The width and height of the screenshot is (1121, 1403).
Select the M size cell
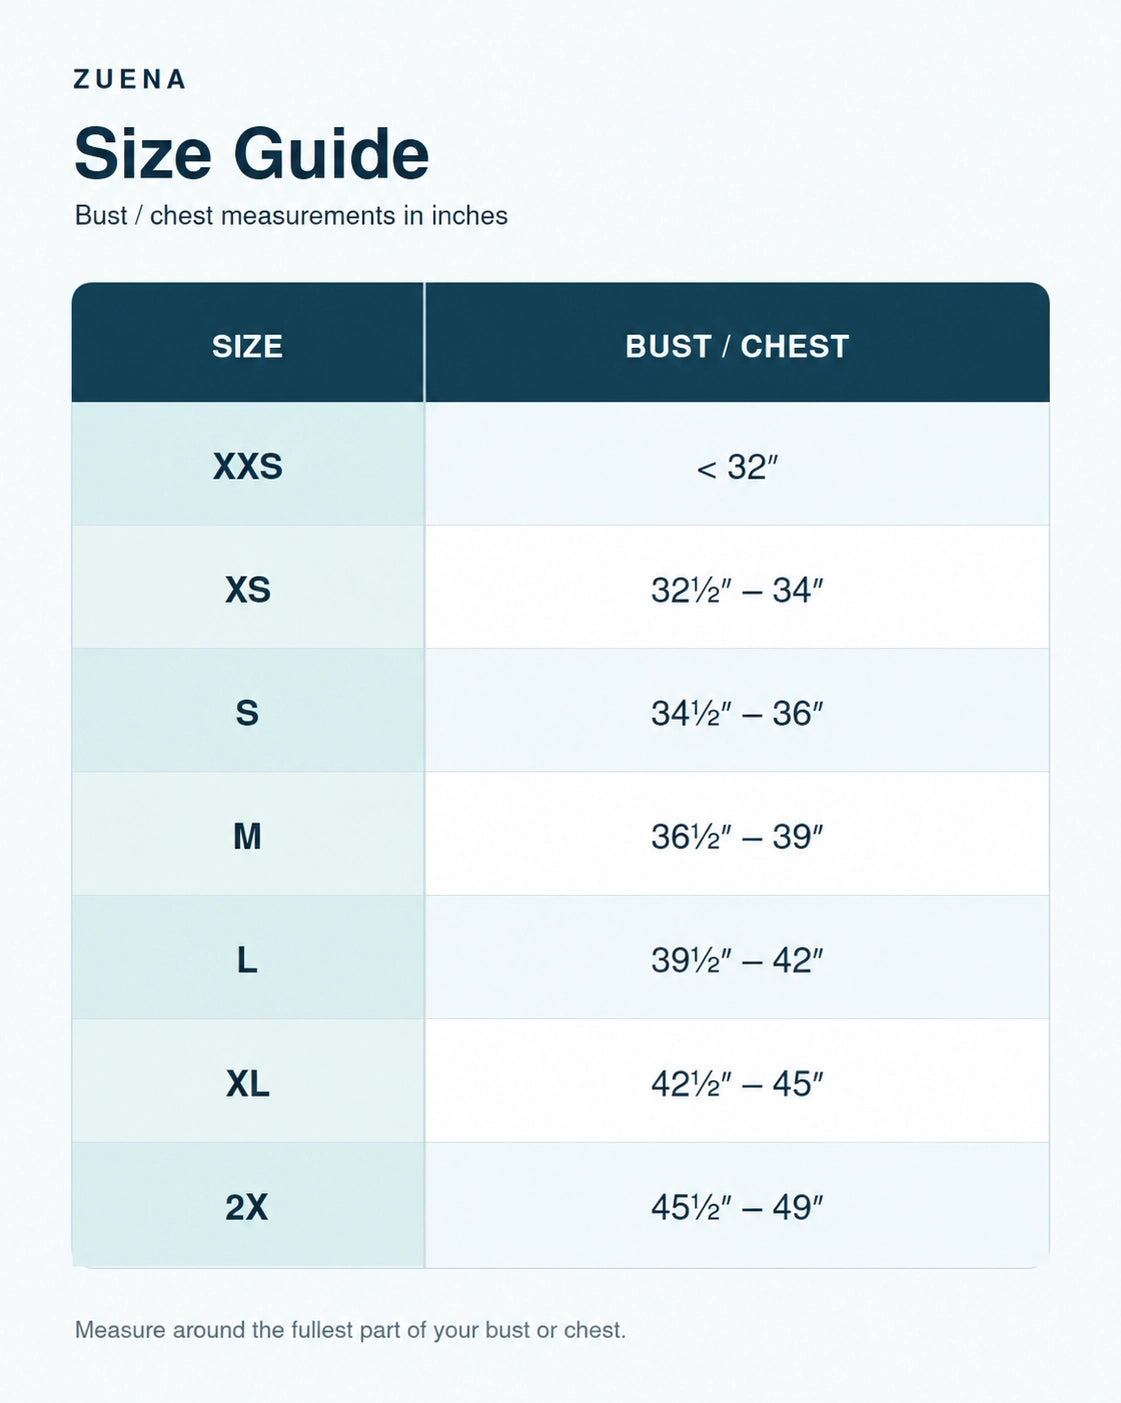(248, 835)
